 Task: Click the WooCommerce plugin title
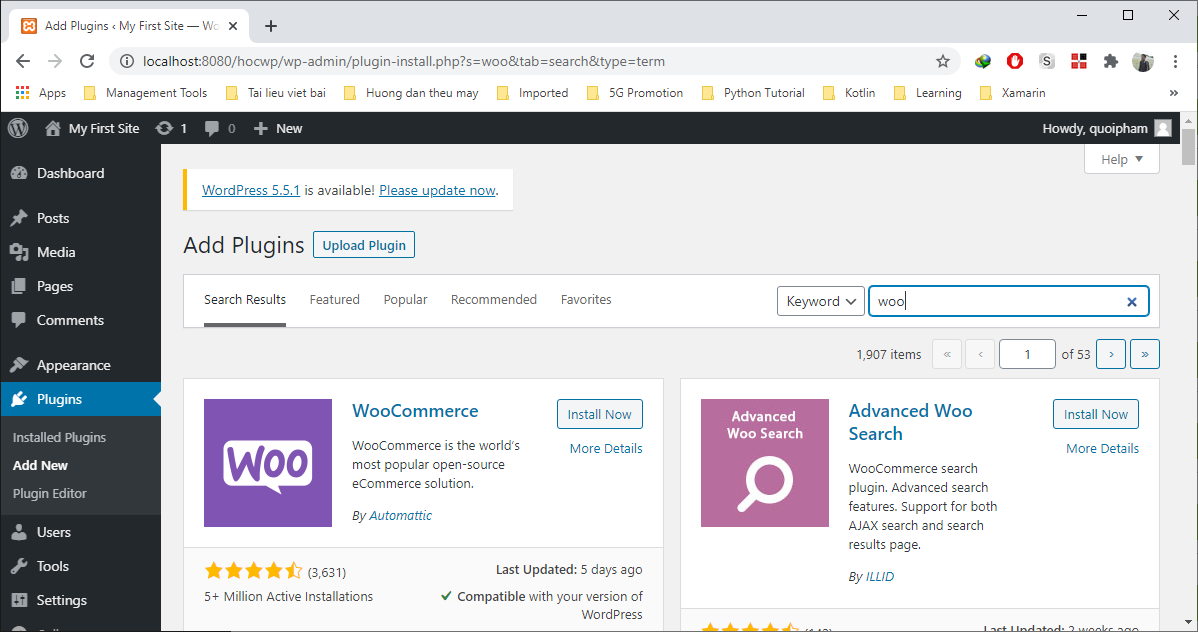coord(415,411)
